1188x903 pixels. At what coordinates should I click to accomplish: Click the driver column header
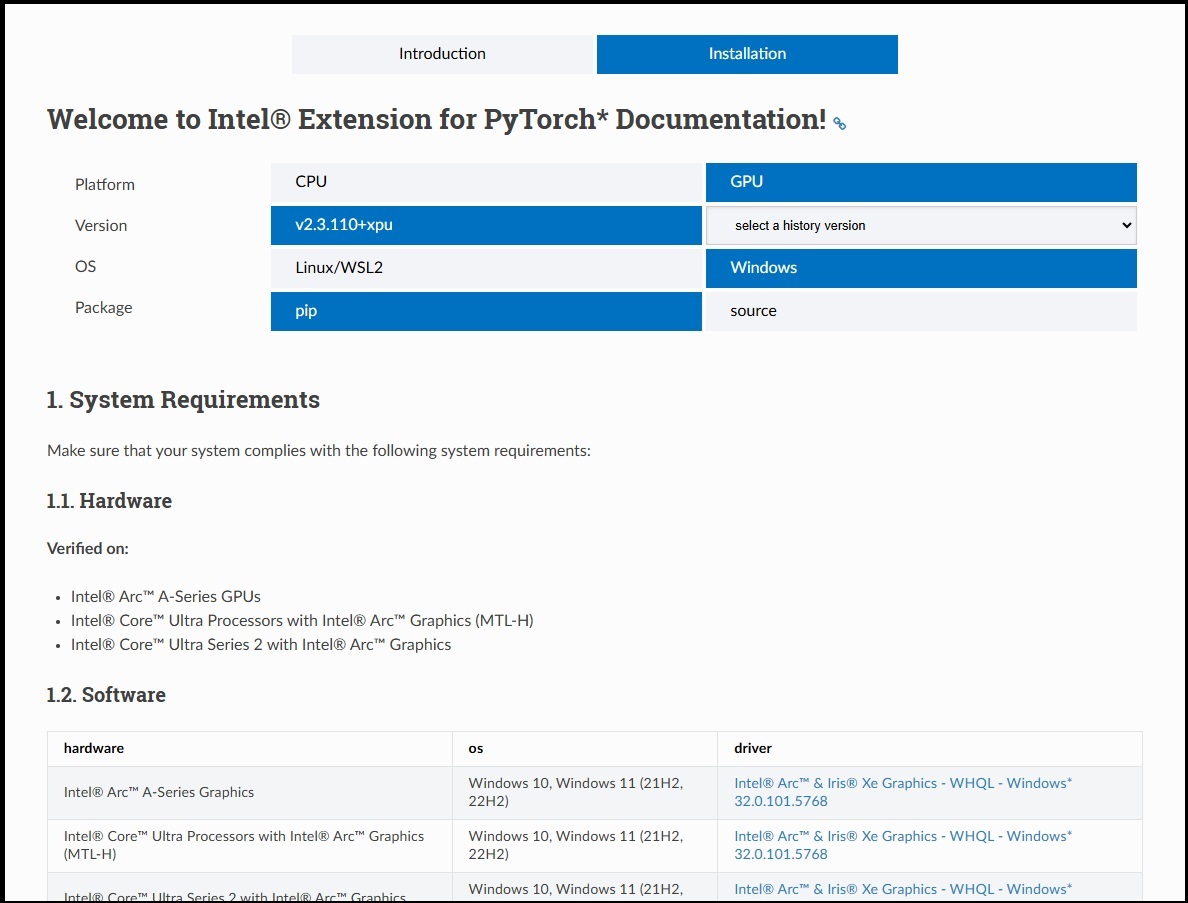click(752, 748)
